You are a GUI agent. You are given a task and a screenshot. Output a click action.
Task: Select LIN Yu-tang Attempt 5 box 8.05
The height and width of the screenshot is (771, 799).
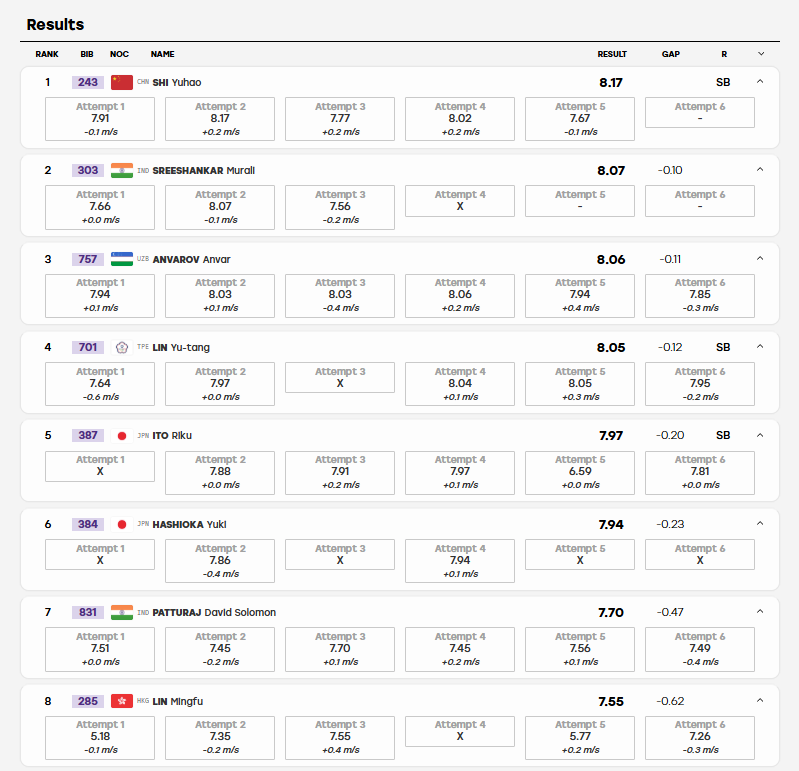pyautogui.click(x=580, y=384)
